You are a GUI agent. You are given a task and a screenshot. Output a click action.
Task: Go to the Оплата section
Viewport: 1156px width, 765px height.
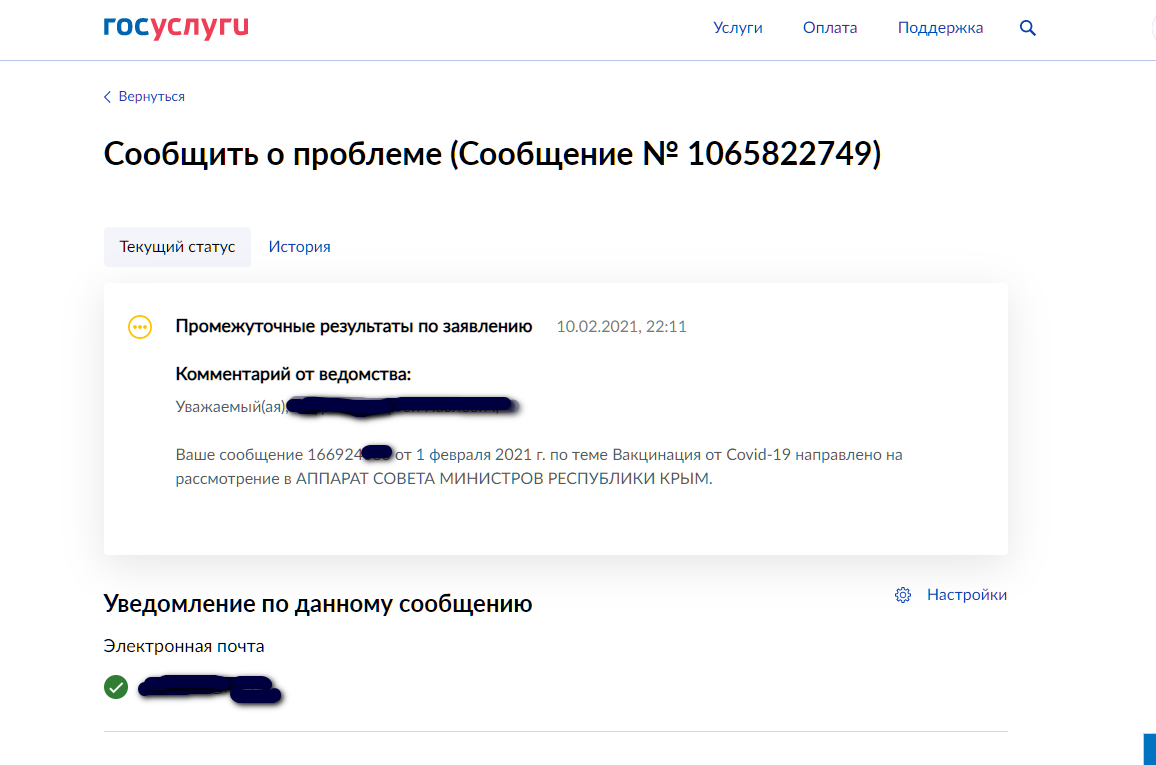pyautogui.click(x=830, y=28)
